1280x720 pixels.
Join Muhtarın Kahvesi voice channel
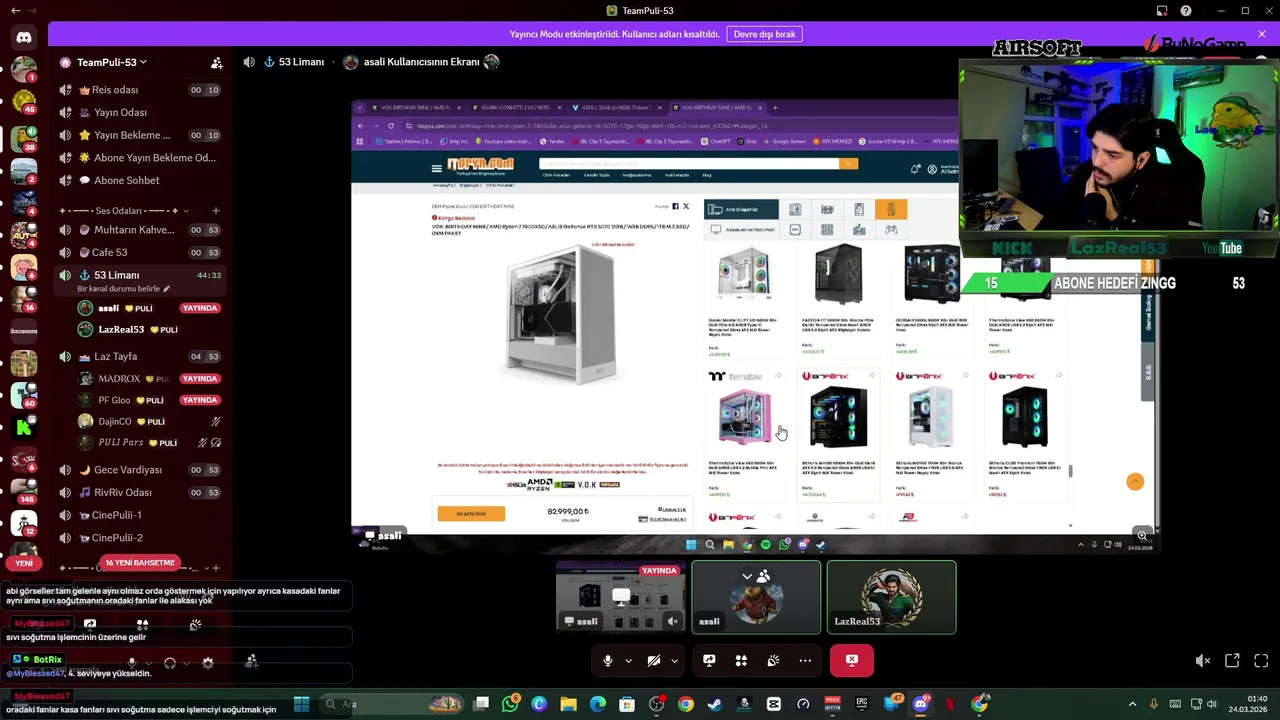tap(140, 230)
